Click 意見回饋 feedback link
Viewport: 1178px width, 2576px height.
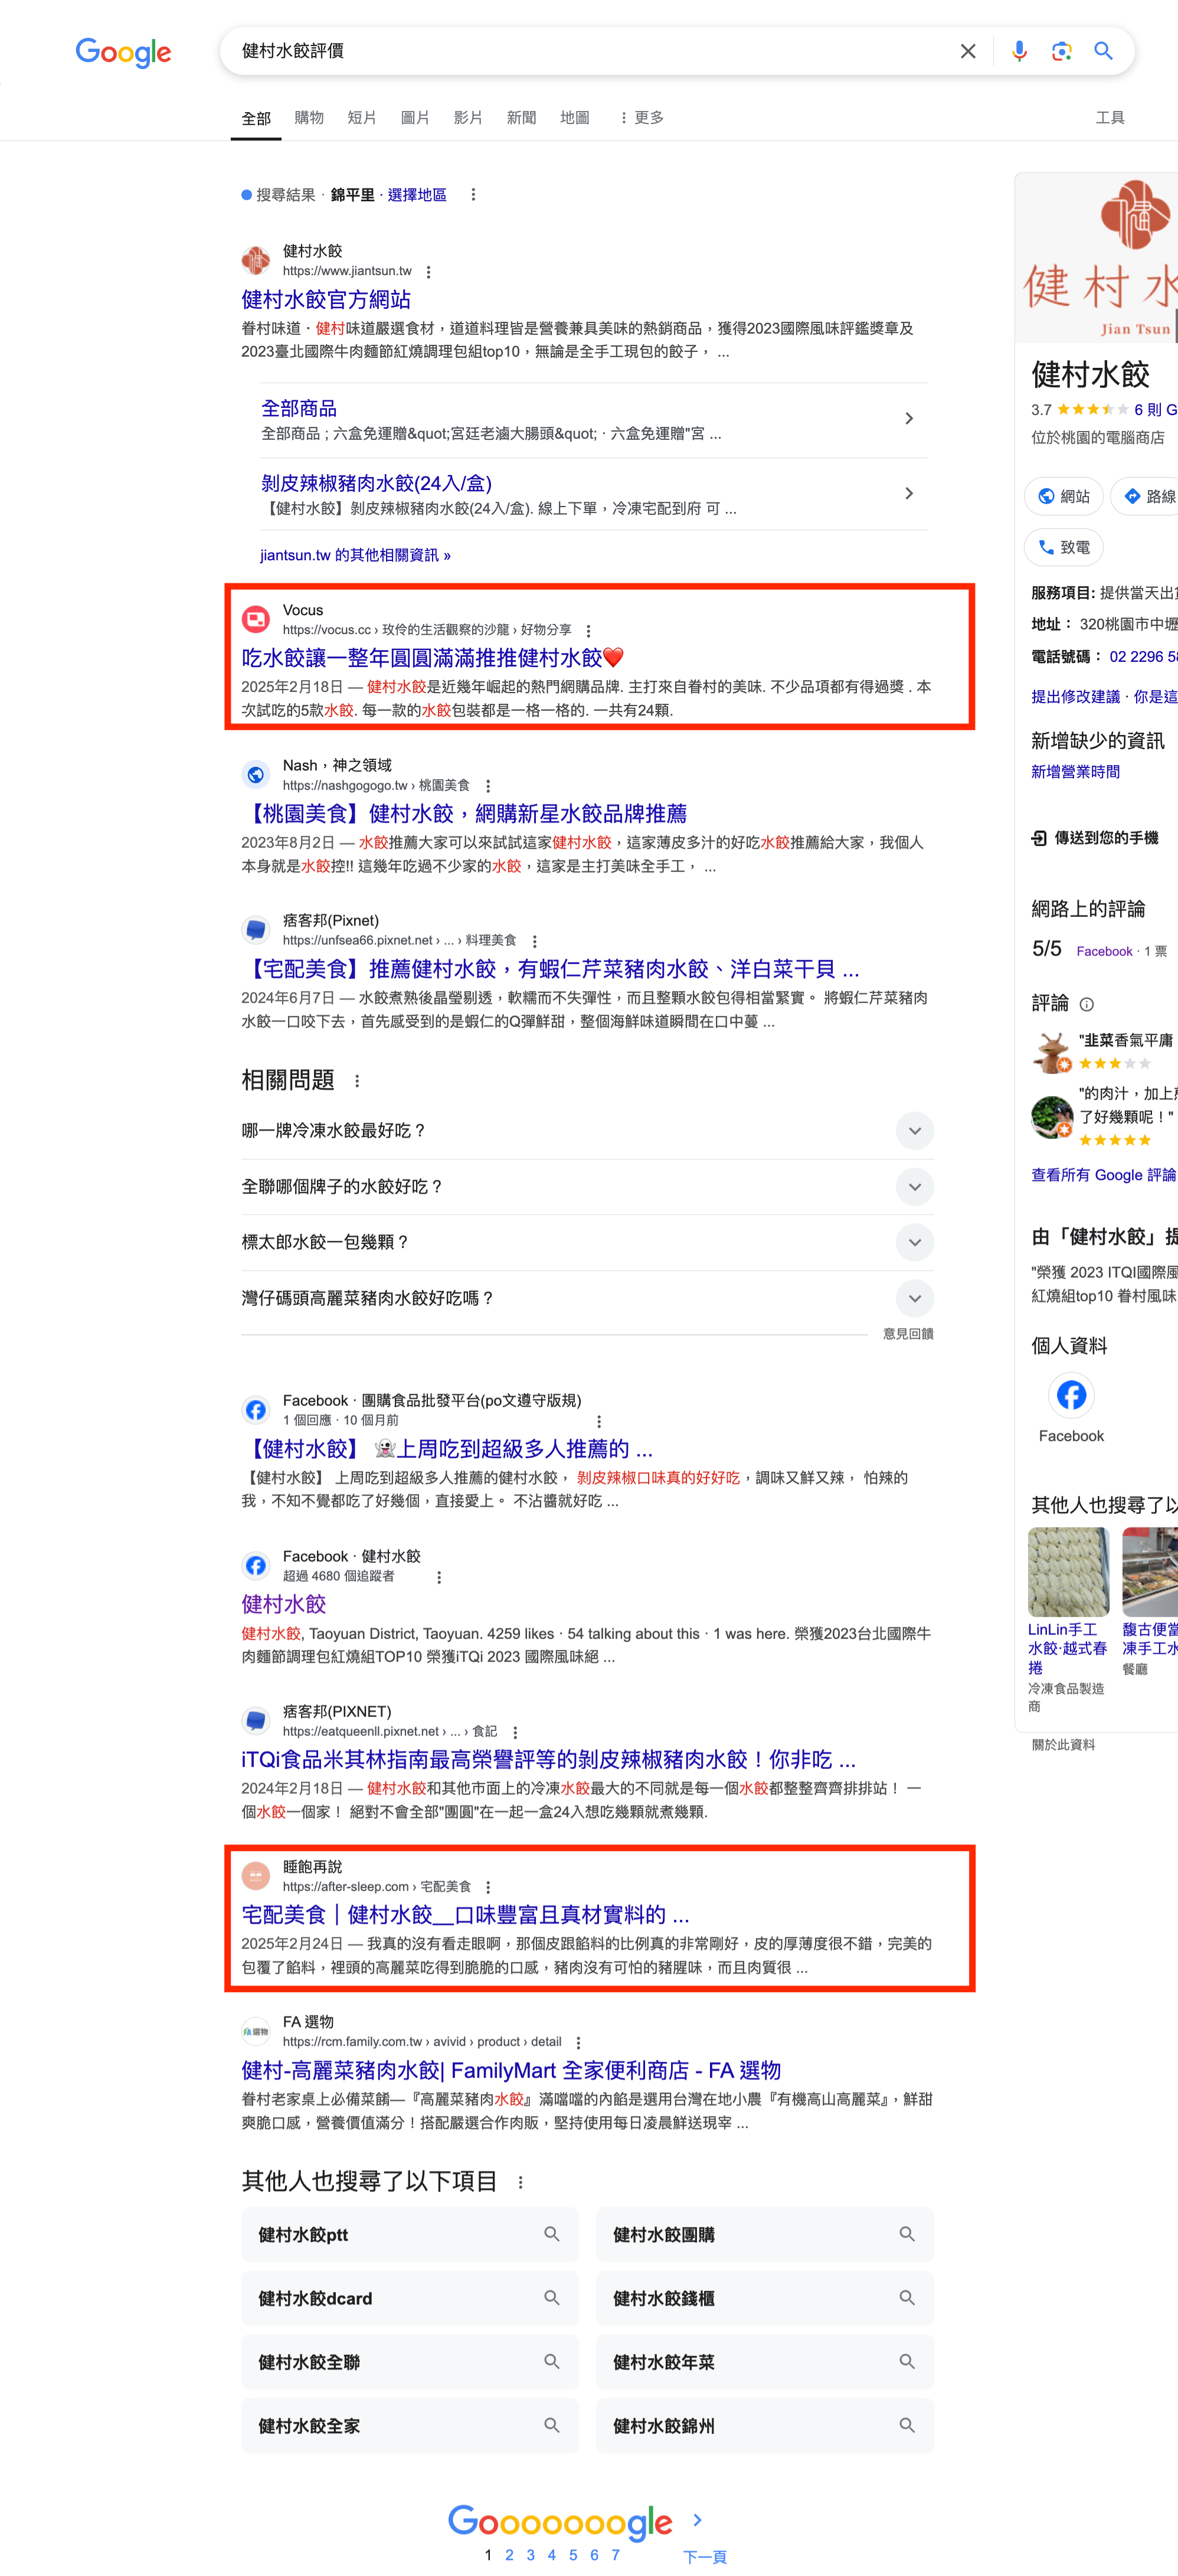point(907,1334)
